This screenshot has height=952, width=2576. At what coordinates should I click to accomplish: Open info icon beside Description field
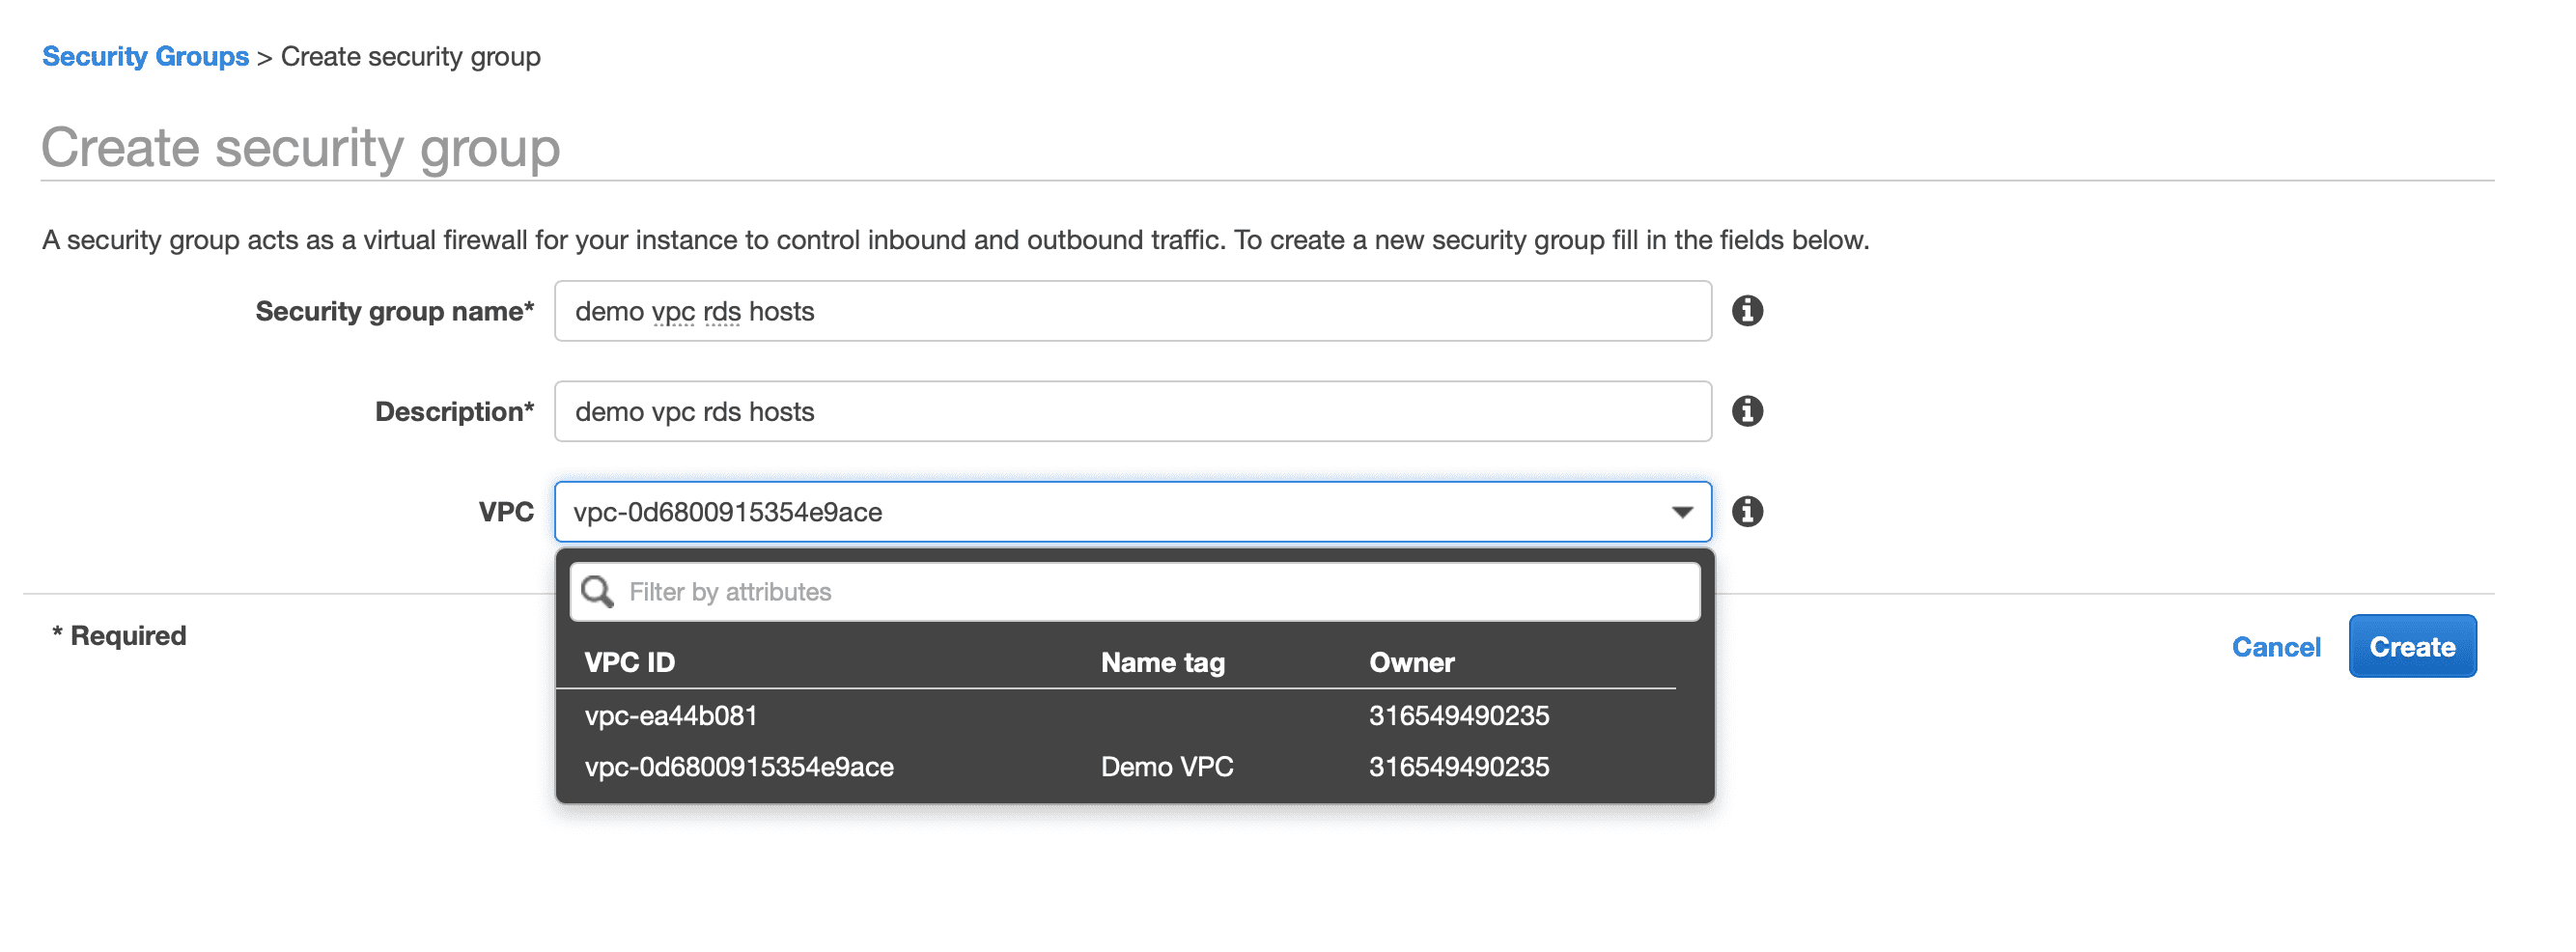[x=1746, y=411]
